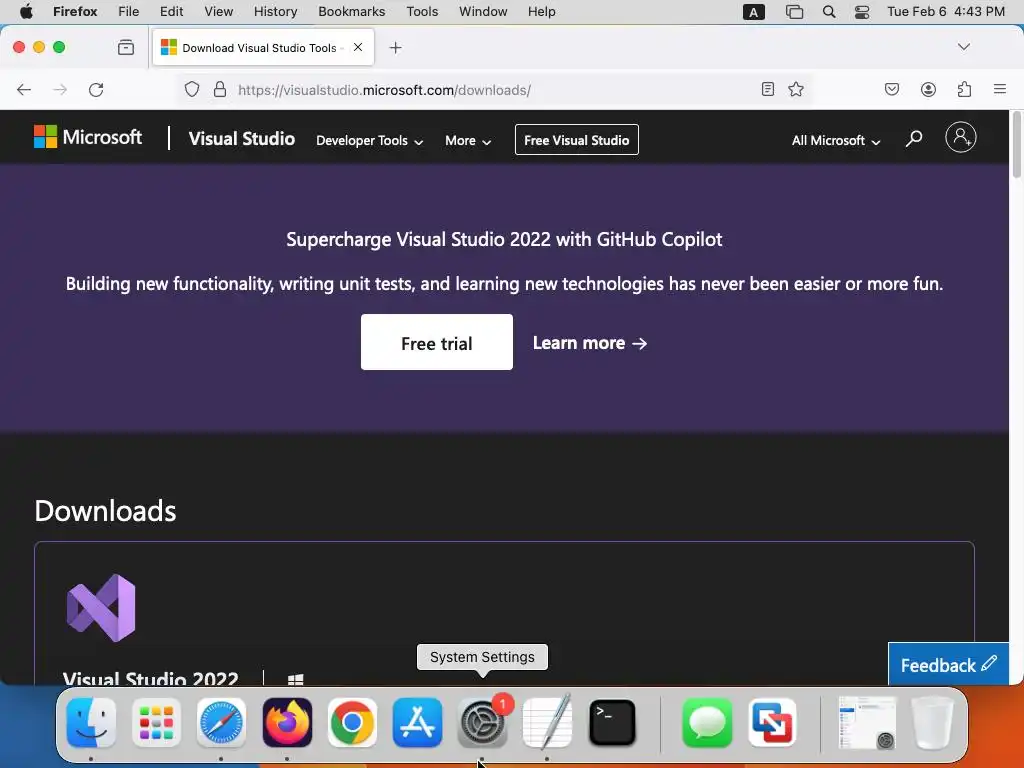Viewport: 1024px width, 768px height.
Task: Open the extensions puzzle icon
Action: pyautogui.click(x=964, y=89)
